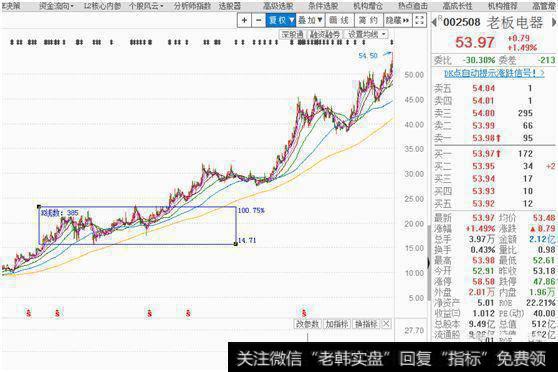Viewport: 558px width, 372px height.
Task: Close indicator panel with X button
Action: pyautogui.click(x=386, y=324)
